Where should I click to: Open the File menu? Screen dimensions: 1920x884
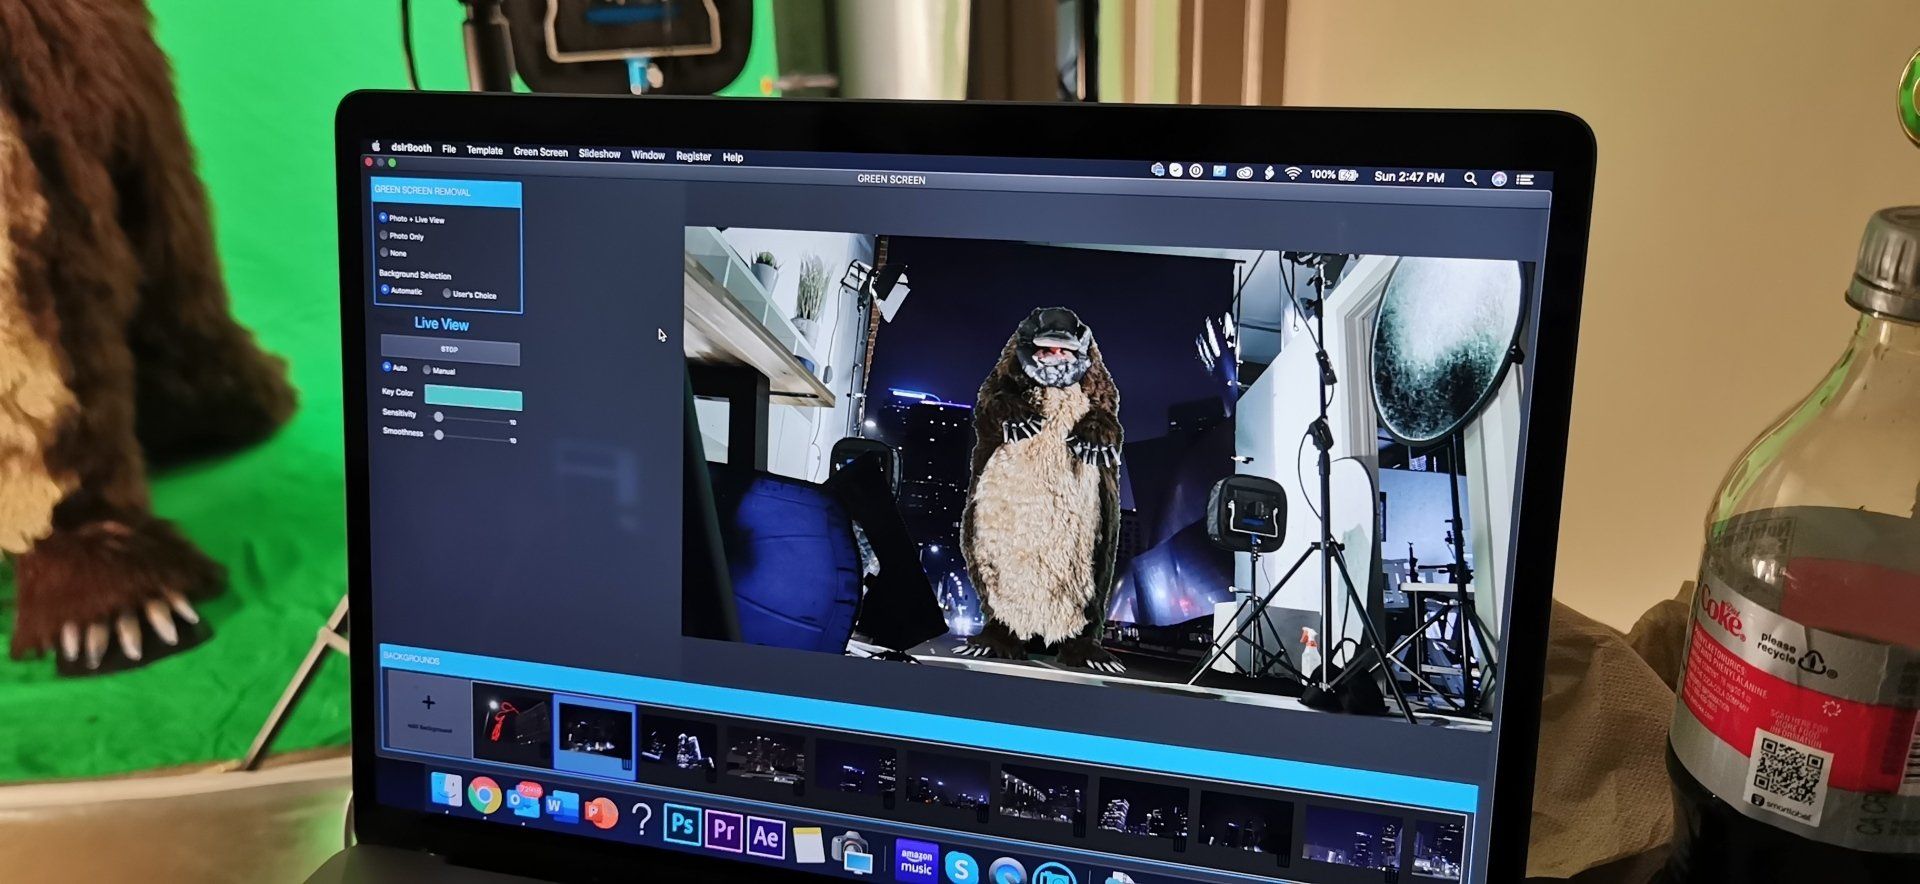(449, 149)
